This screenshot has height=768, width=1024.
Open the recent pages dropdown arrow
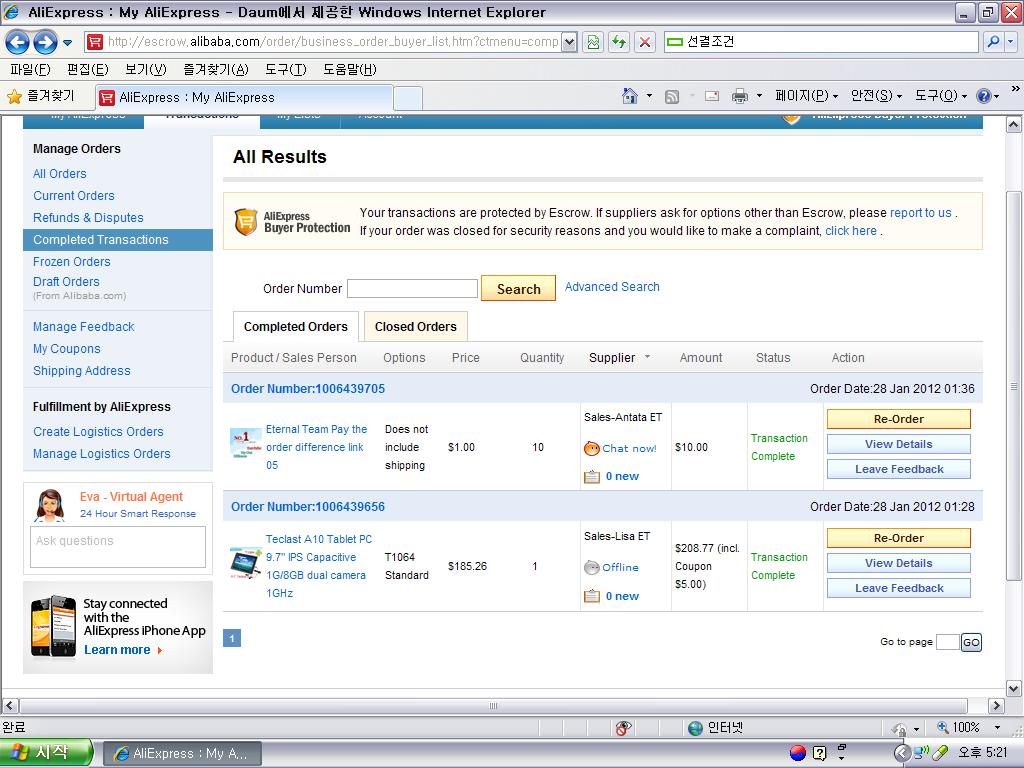click(67, 43)
